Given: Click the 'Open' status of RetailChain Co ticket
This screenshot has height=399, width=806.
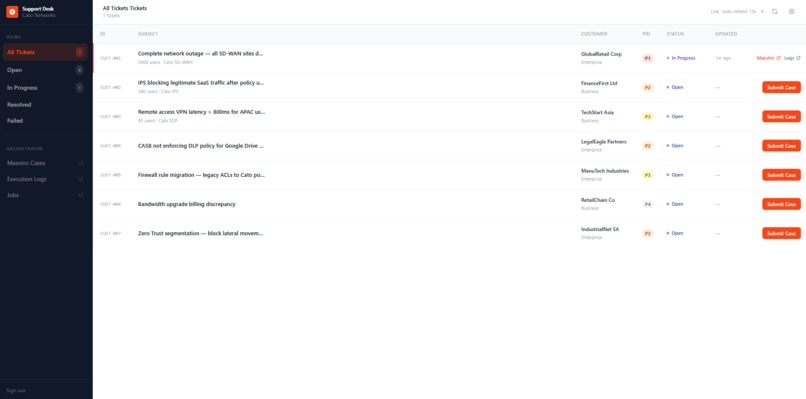Looking at the screenshot, I should 675,204.
